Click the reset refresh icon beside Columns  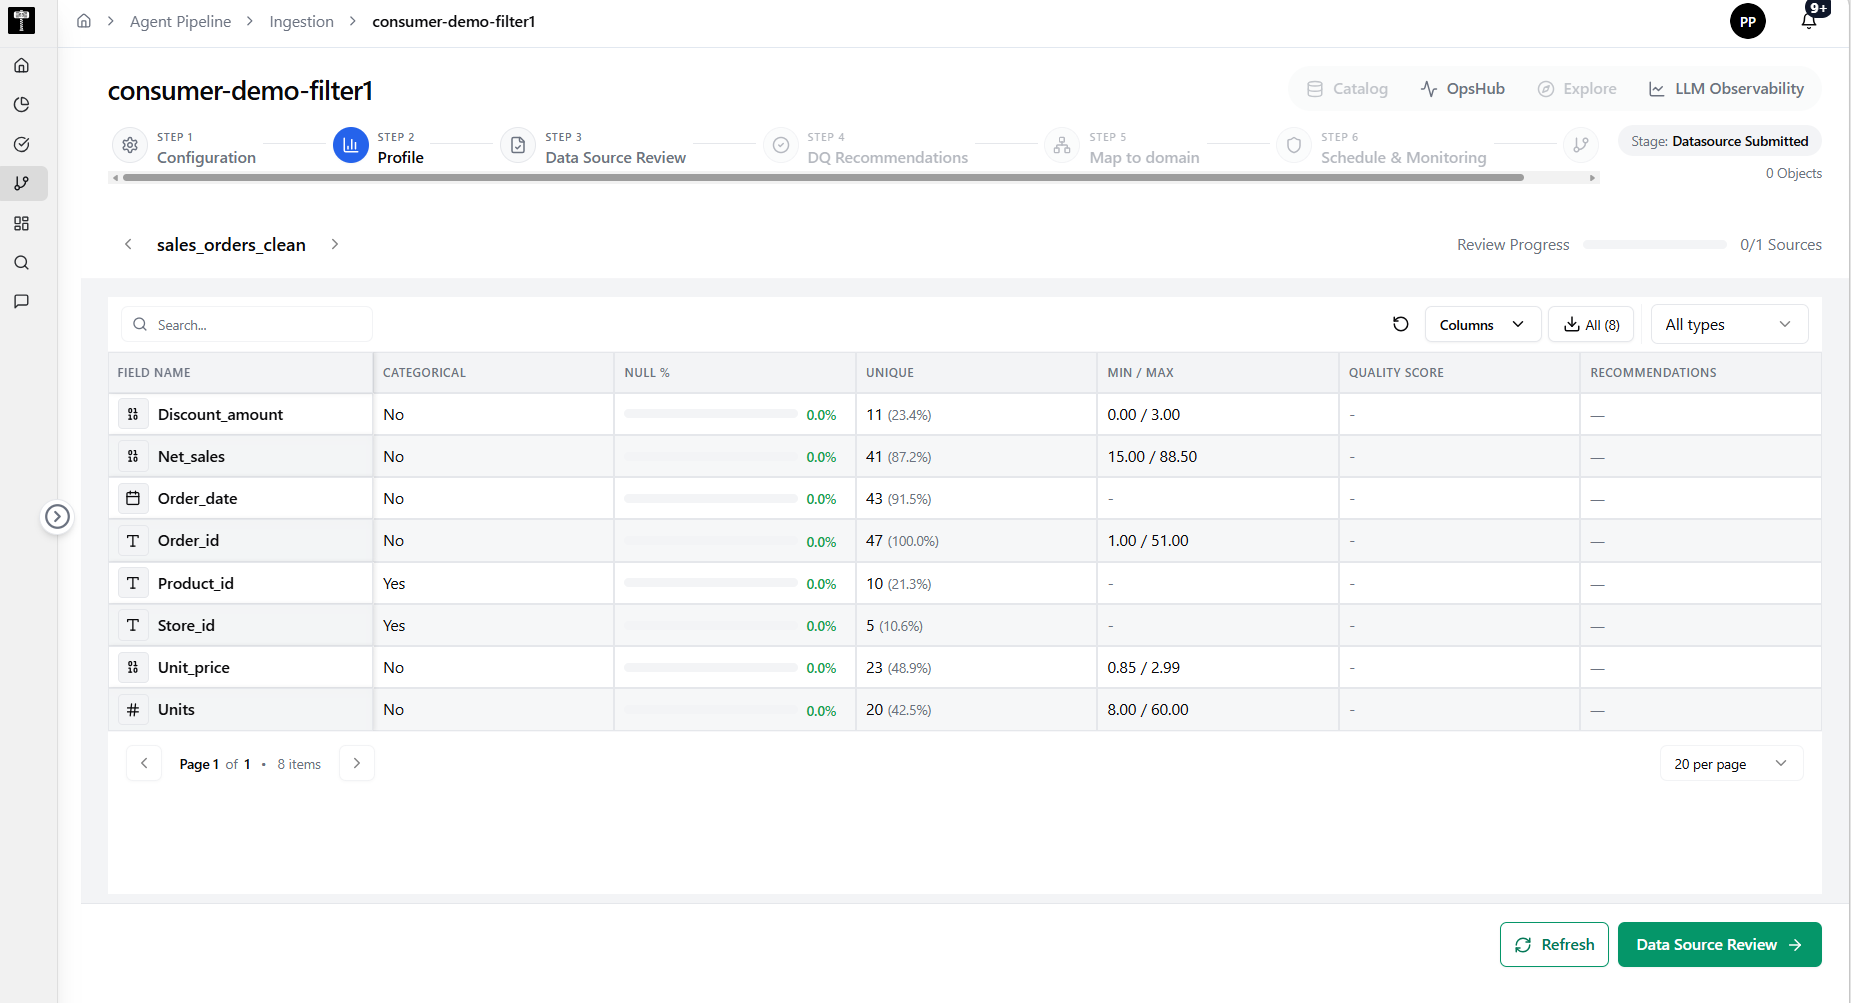pyautogui.click(x=1401, y=324)
